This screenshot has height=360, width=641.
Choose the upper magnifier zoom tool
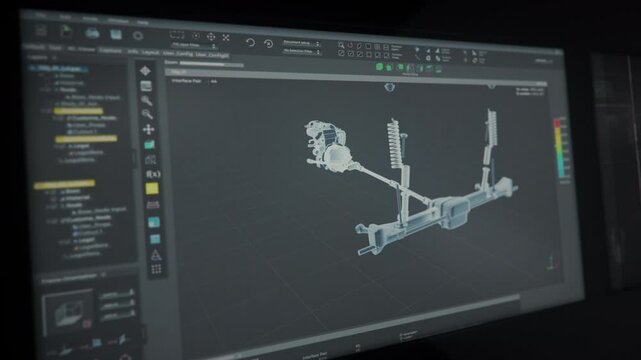point(146,100)
